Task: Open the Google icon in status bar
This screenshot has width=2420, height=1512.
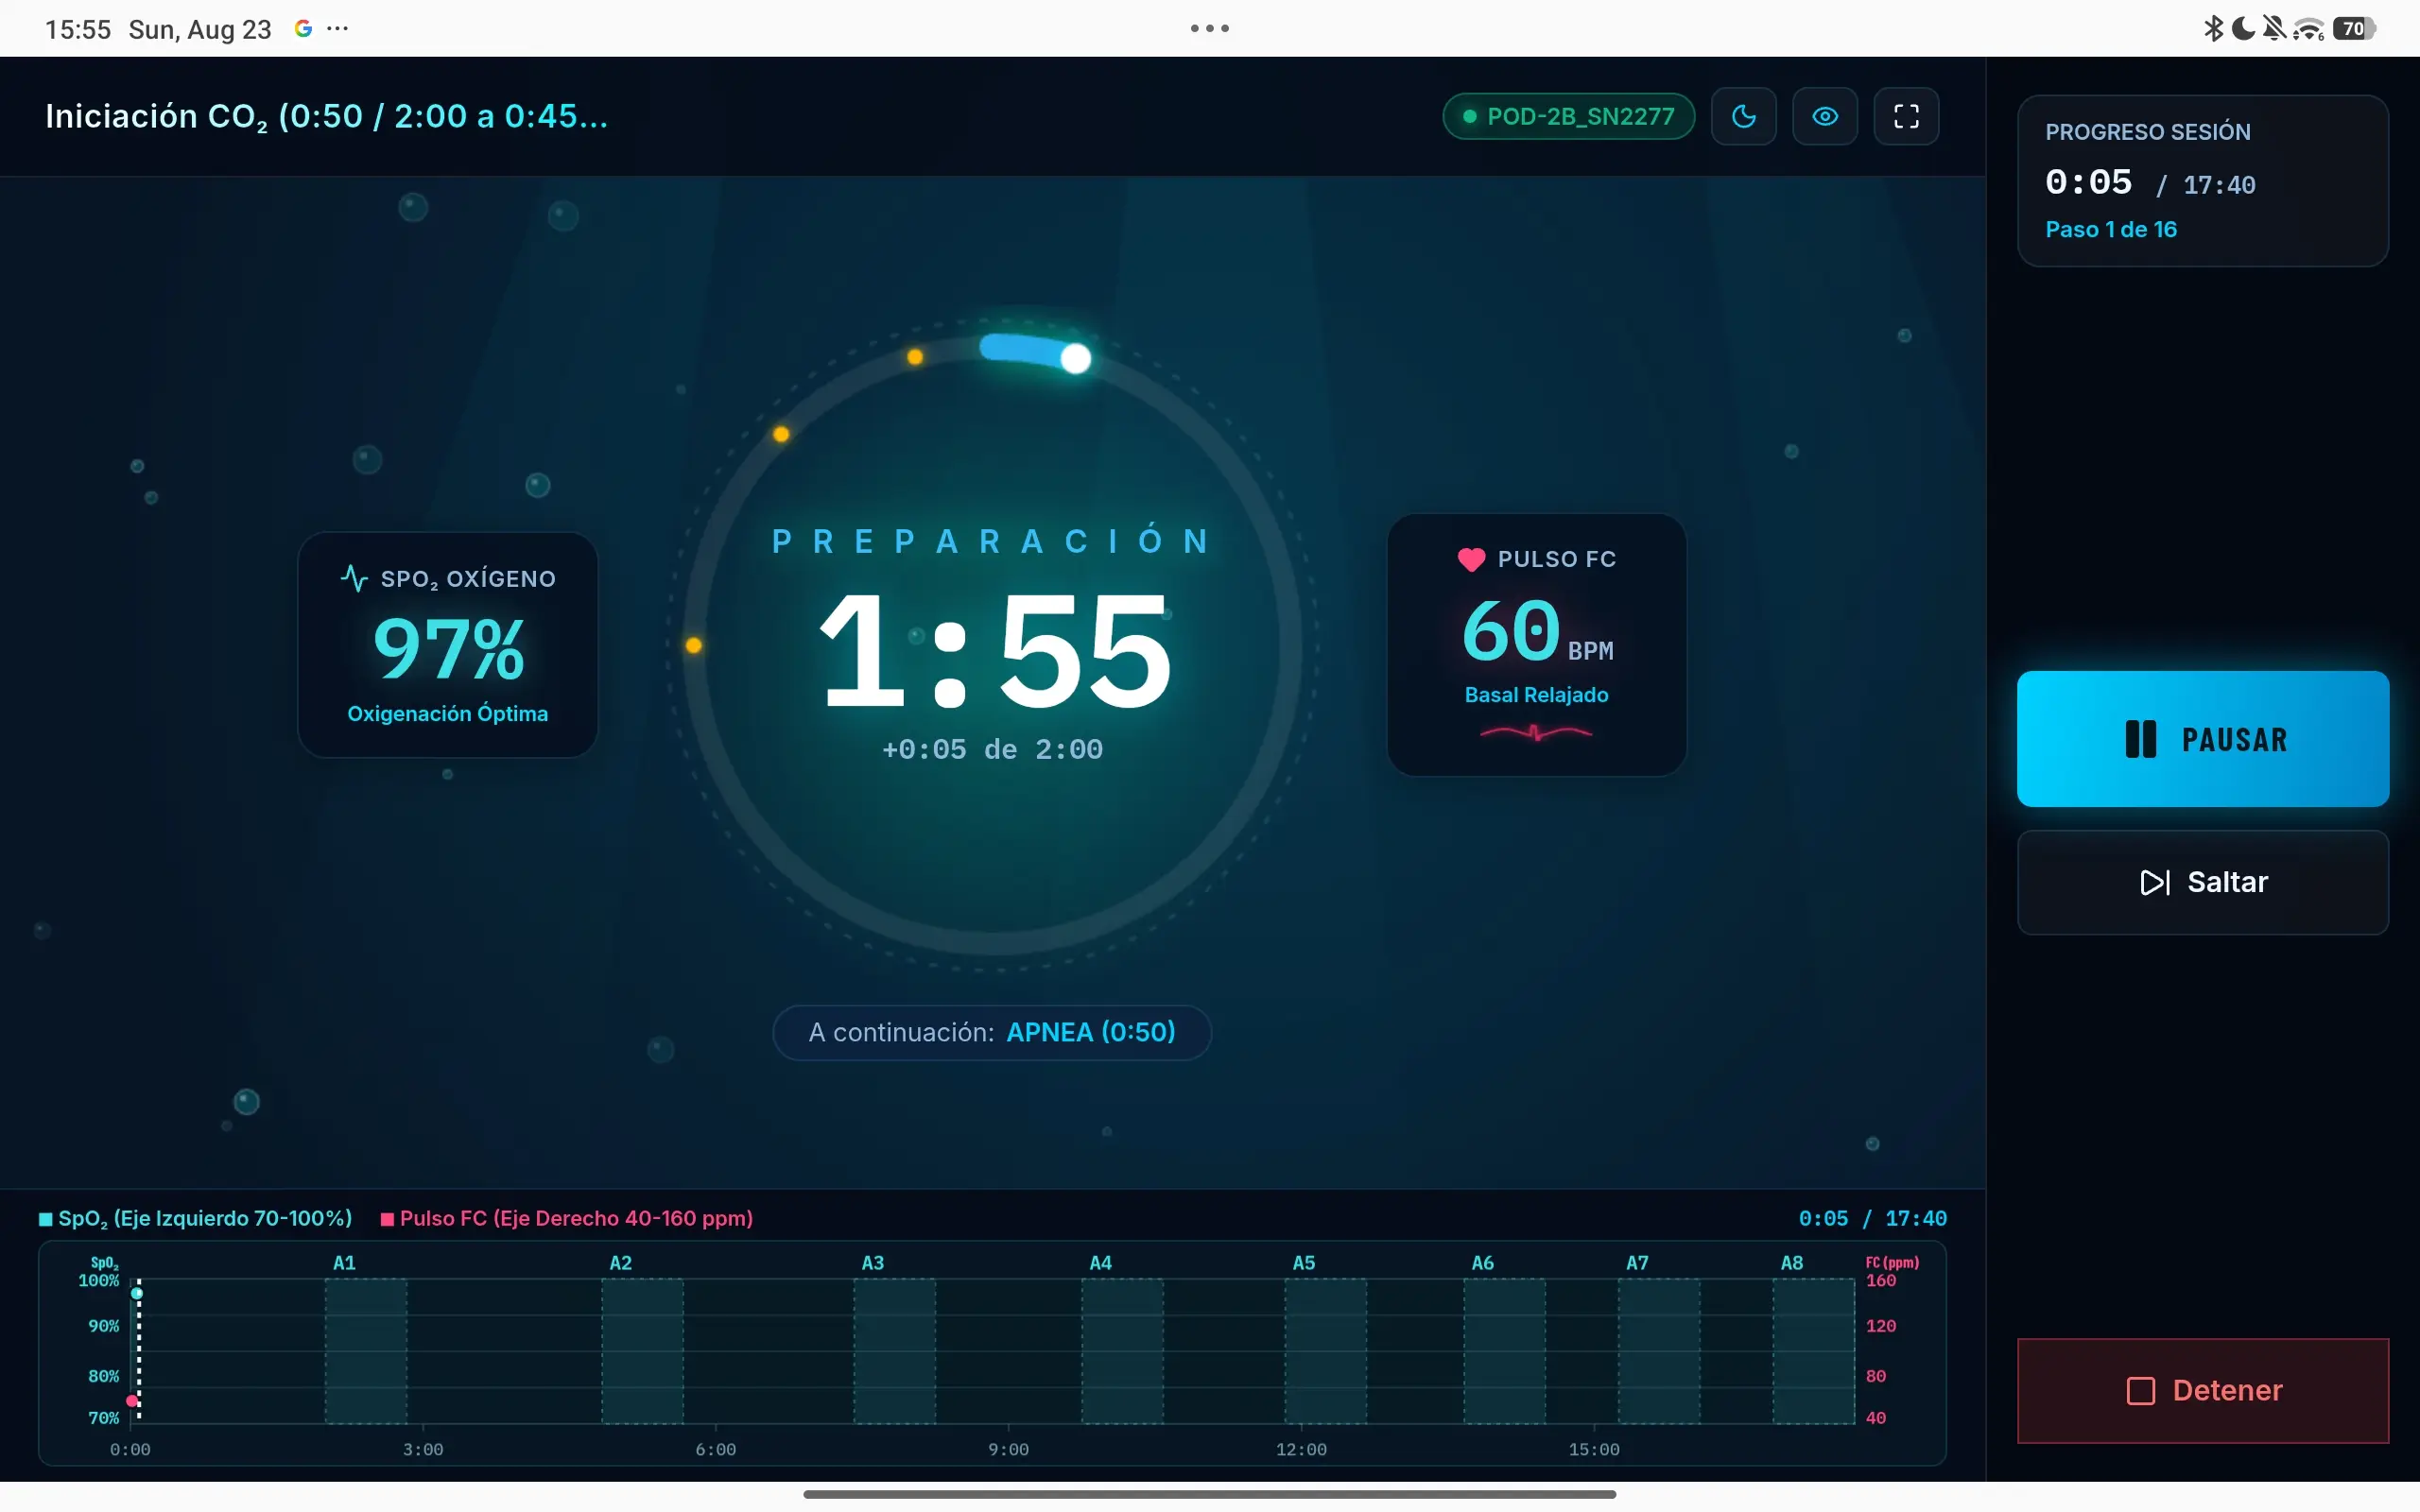Action: (x=303, y=28)
